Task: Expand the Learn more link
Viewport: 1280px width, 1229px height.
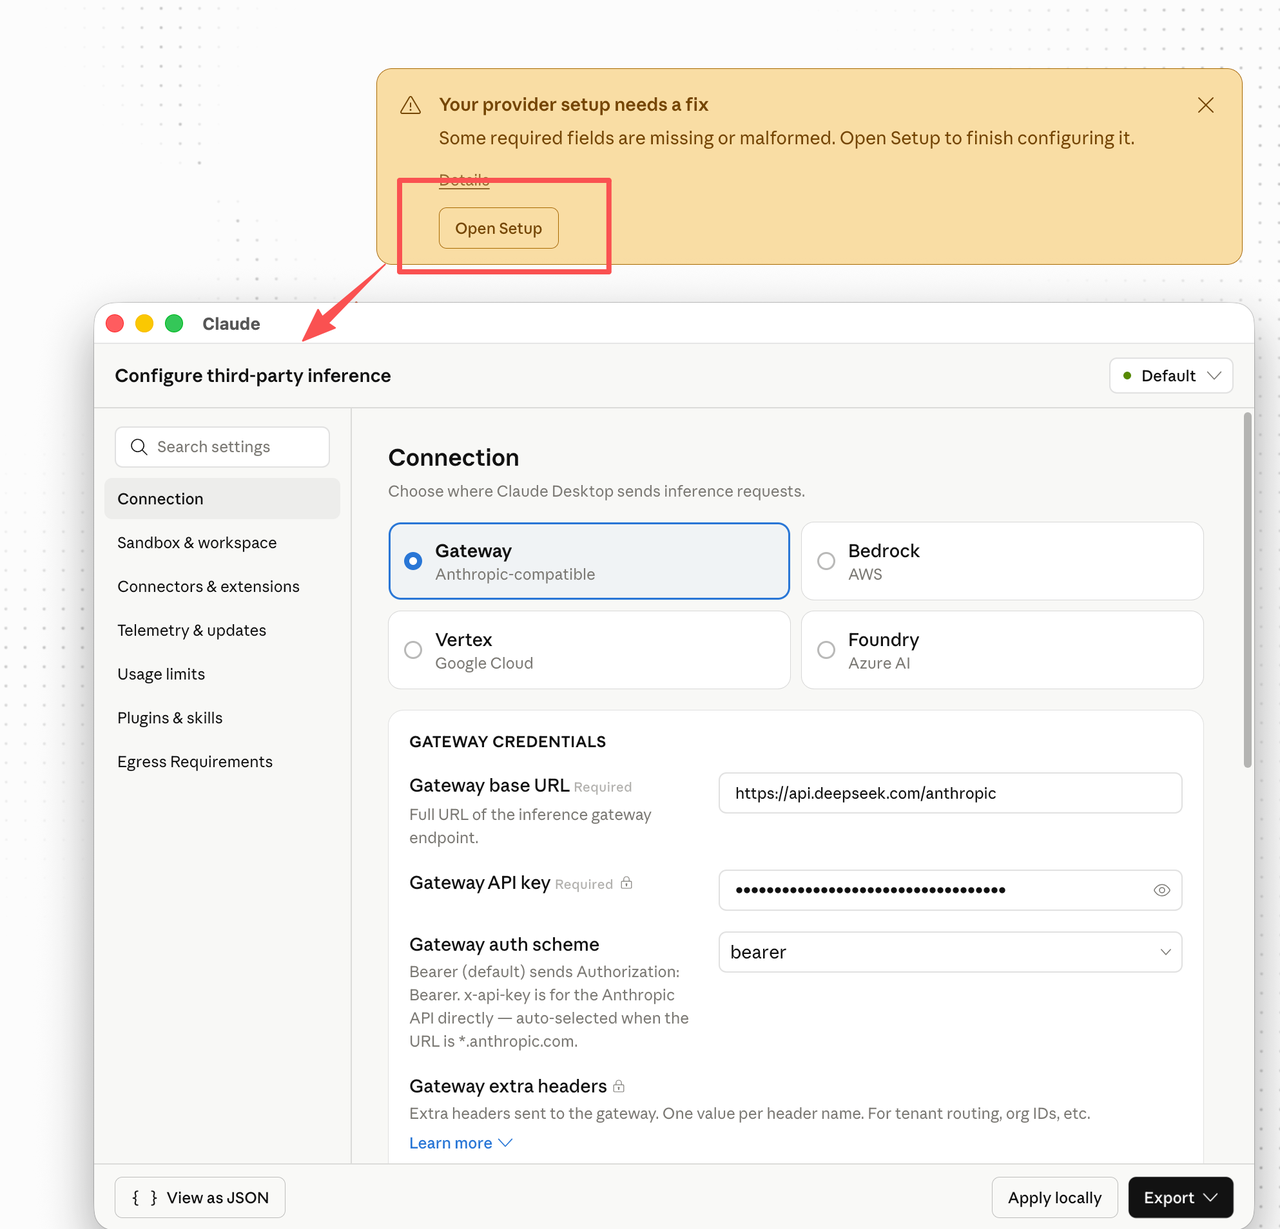Action: pos(461,1143)
